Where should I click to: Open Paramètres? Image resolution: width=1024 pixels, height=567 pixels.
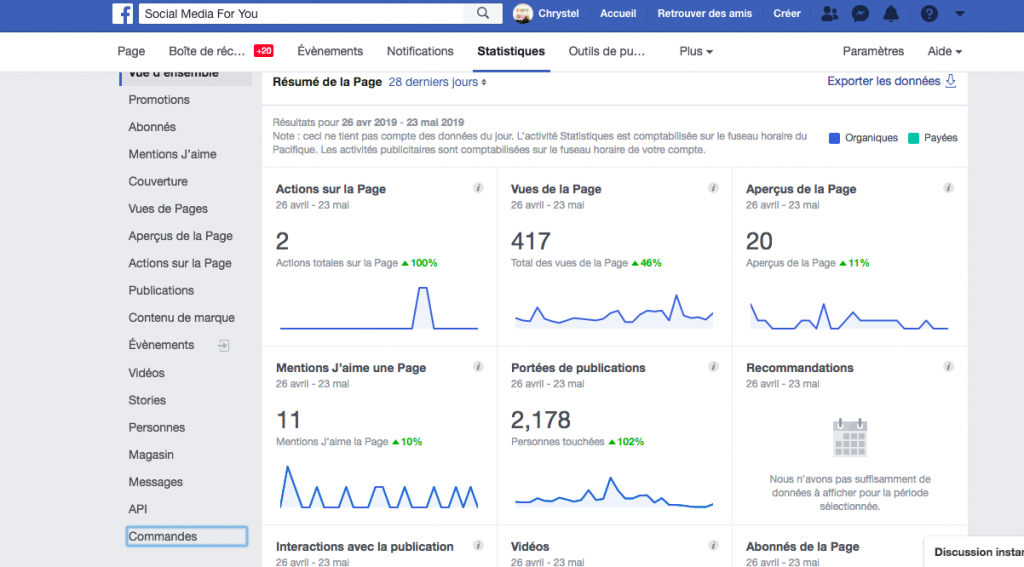(x=873, y=51)
